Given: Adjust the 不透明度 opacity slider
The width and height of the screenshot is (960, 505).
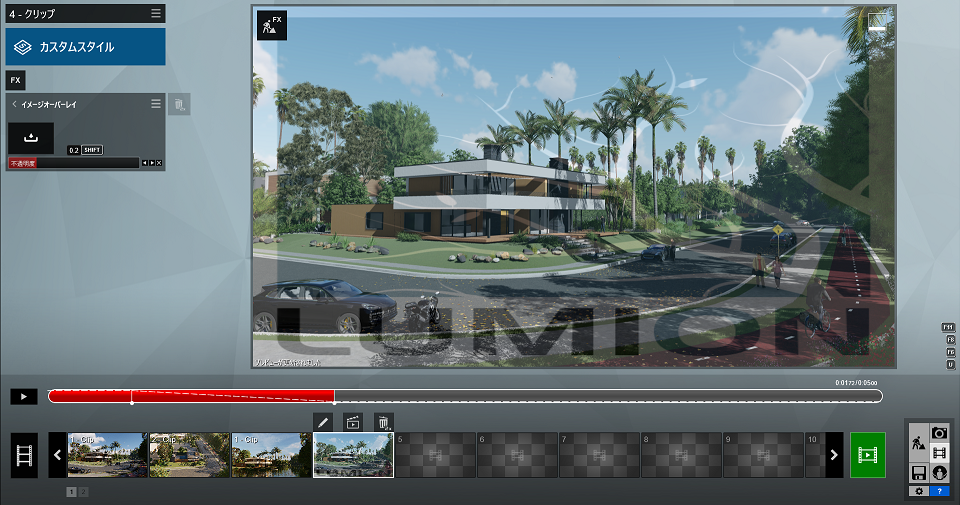Looking at the screenshot, I should [73, 163].
